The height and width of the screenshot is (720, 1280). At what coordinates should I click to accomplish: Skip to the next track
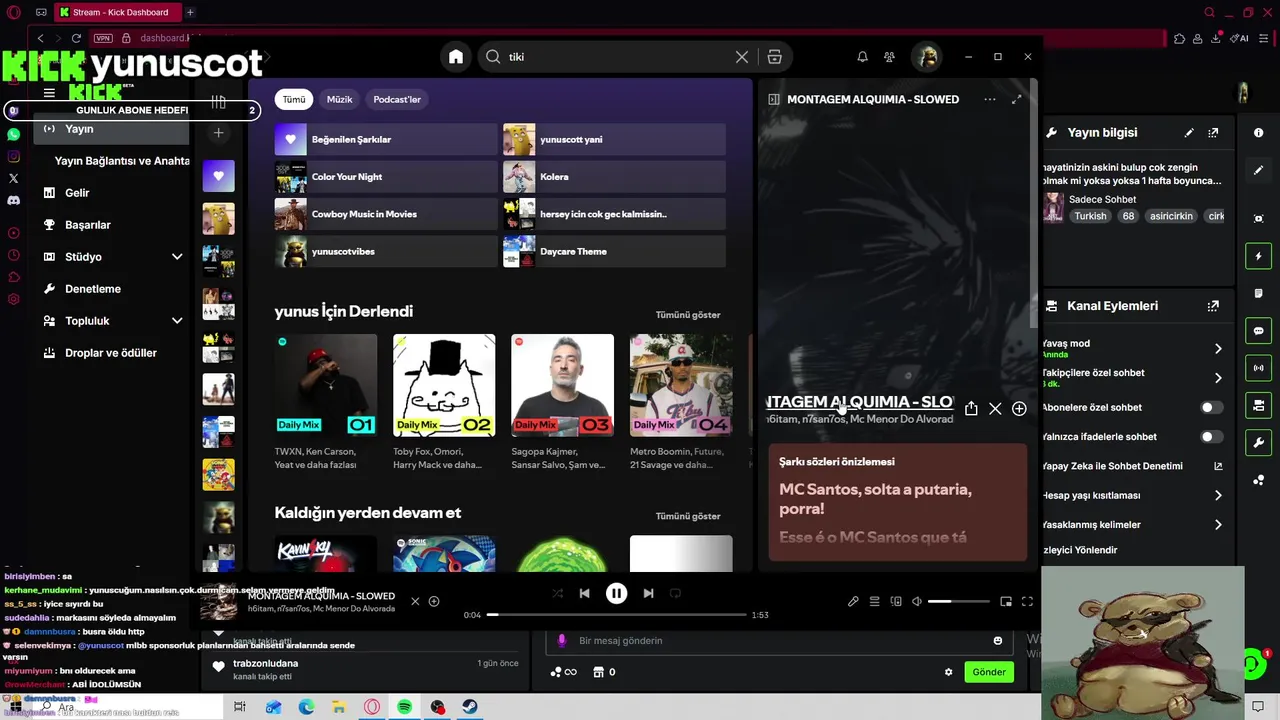tap(648, 593)
